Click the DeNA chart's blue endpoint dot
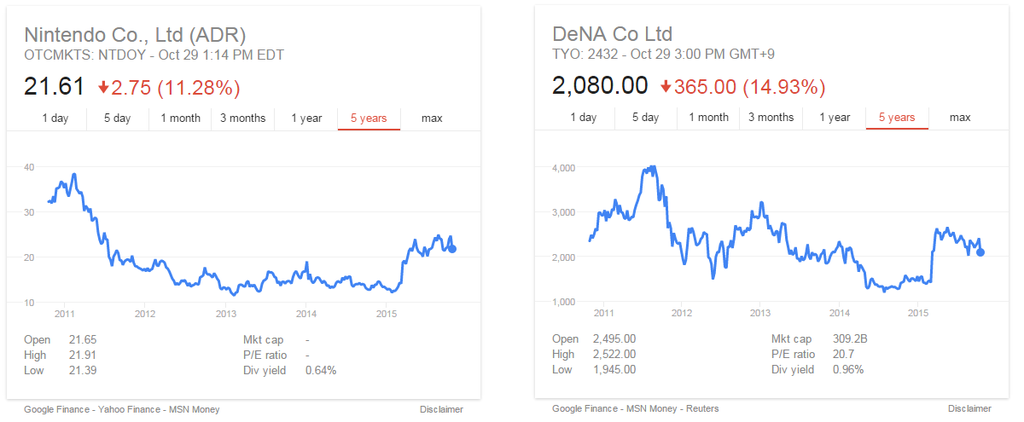This screenshot has width=1024, height=422. coord(980,253)
